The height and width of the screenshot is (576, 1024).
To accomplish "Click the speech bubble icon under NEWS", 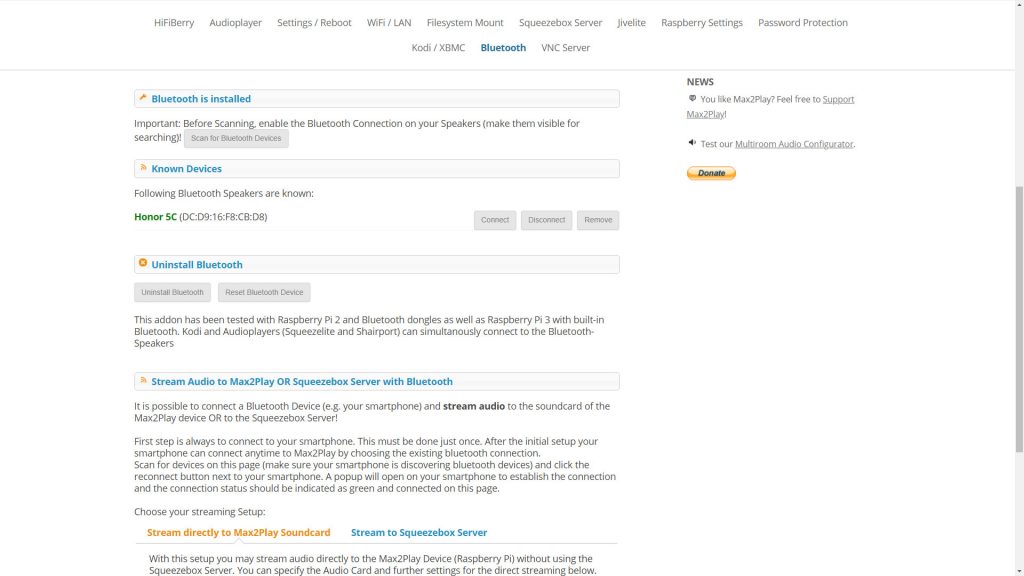I will click(x=692, y=99).
